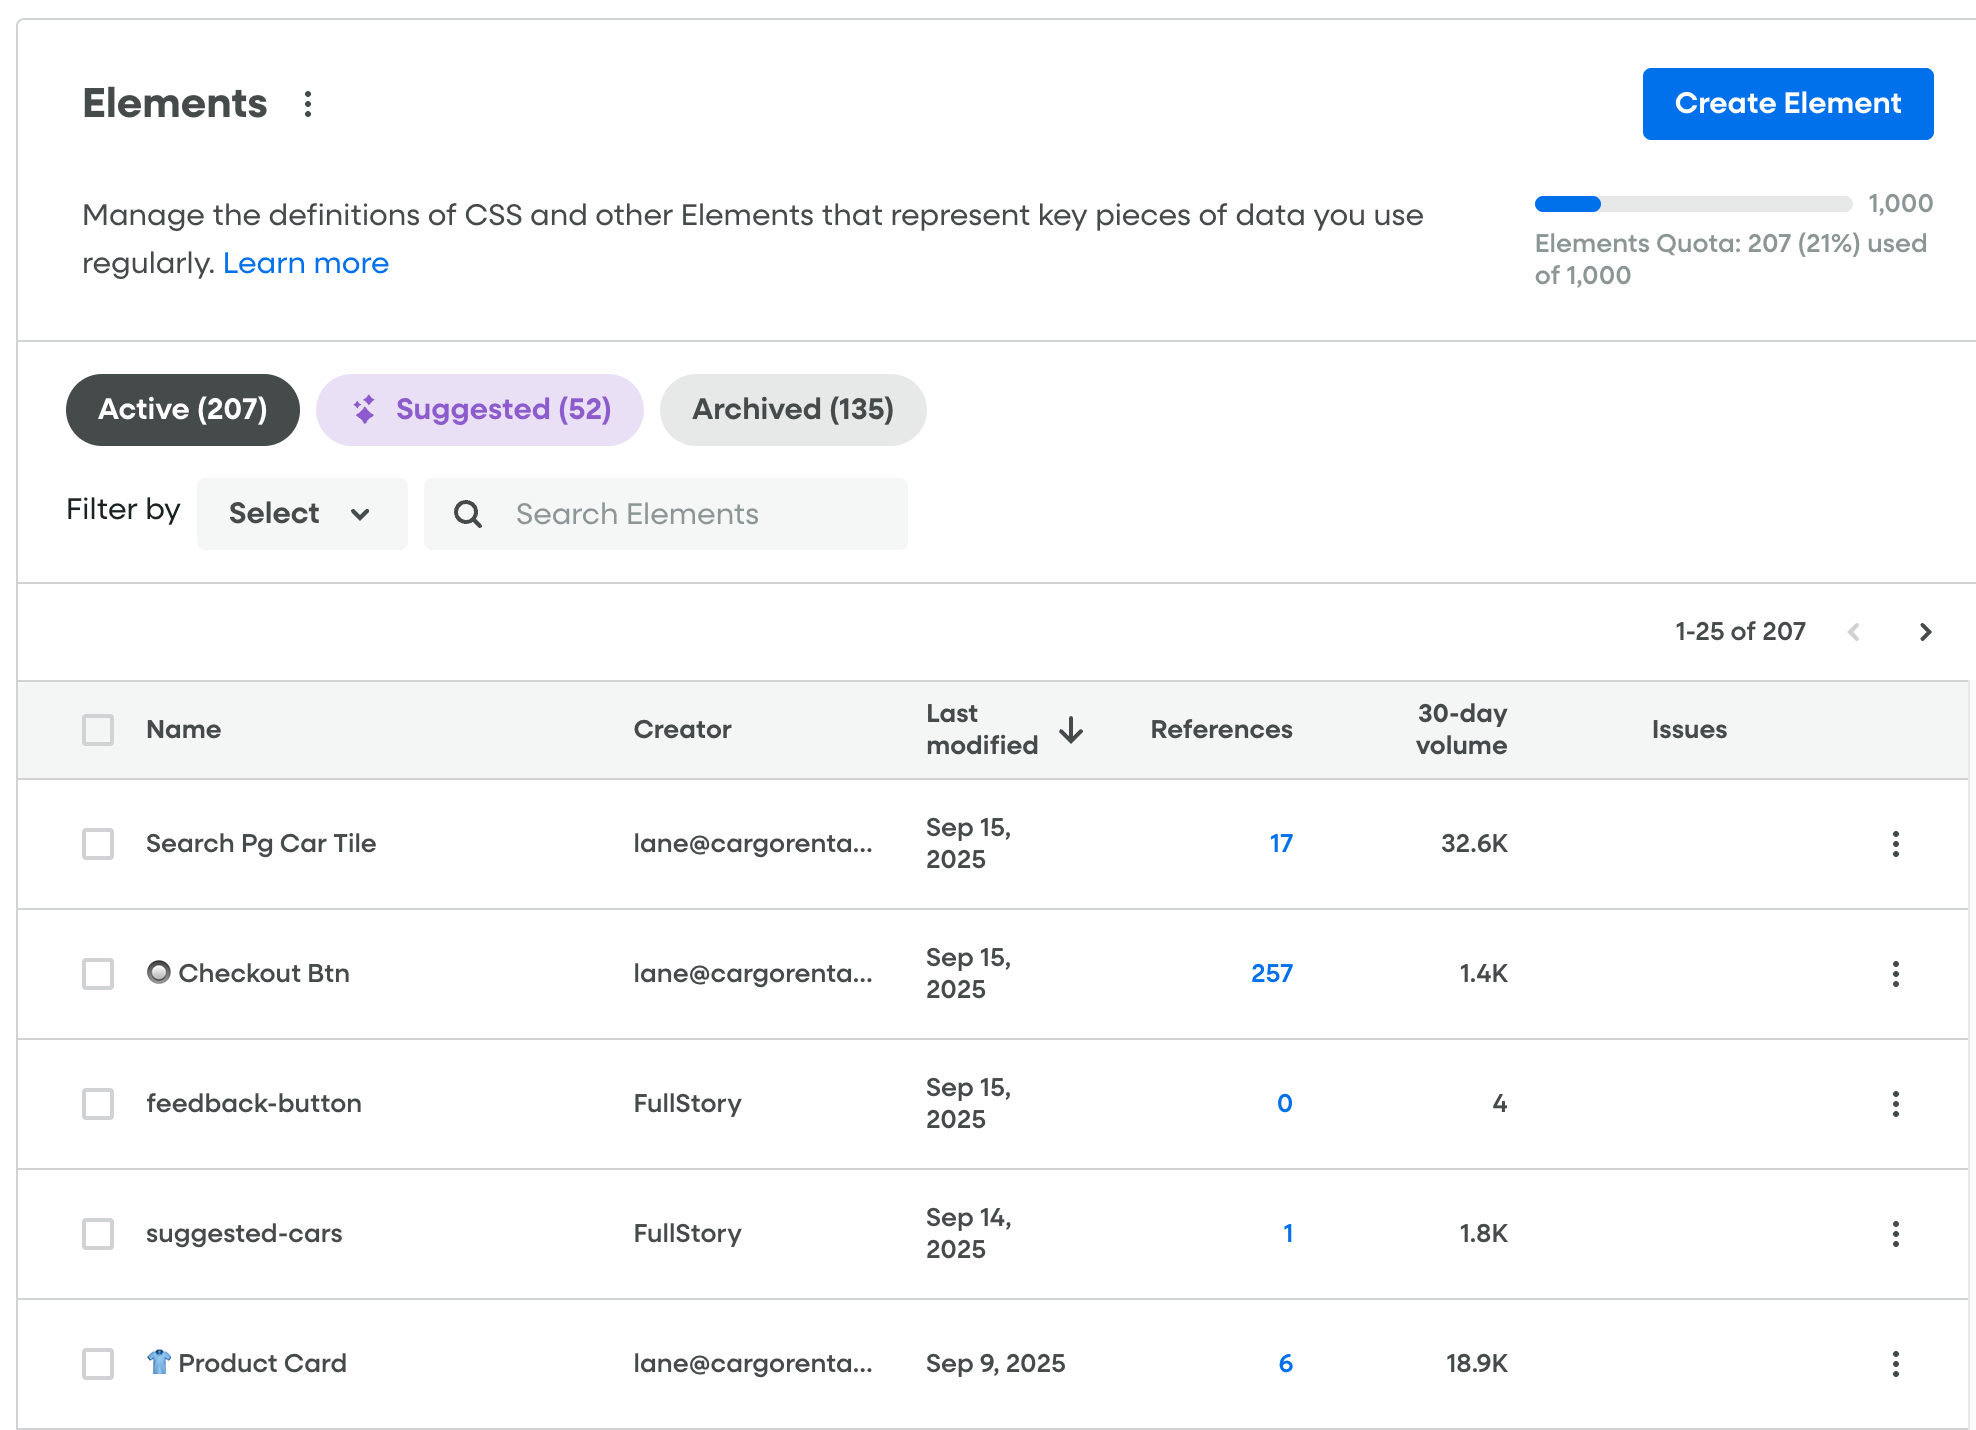1976x1430 pixels.
Task: Open row options for suggested-cars
Action: (1895, 1234)
